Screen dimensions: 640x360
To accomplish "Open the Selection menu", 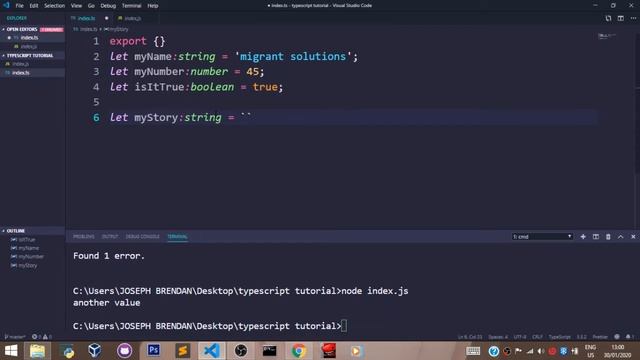I will click(x=54, y=6).
